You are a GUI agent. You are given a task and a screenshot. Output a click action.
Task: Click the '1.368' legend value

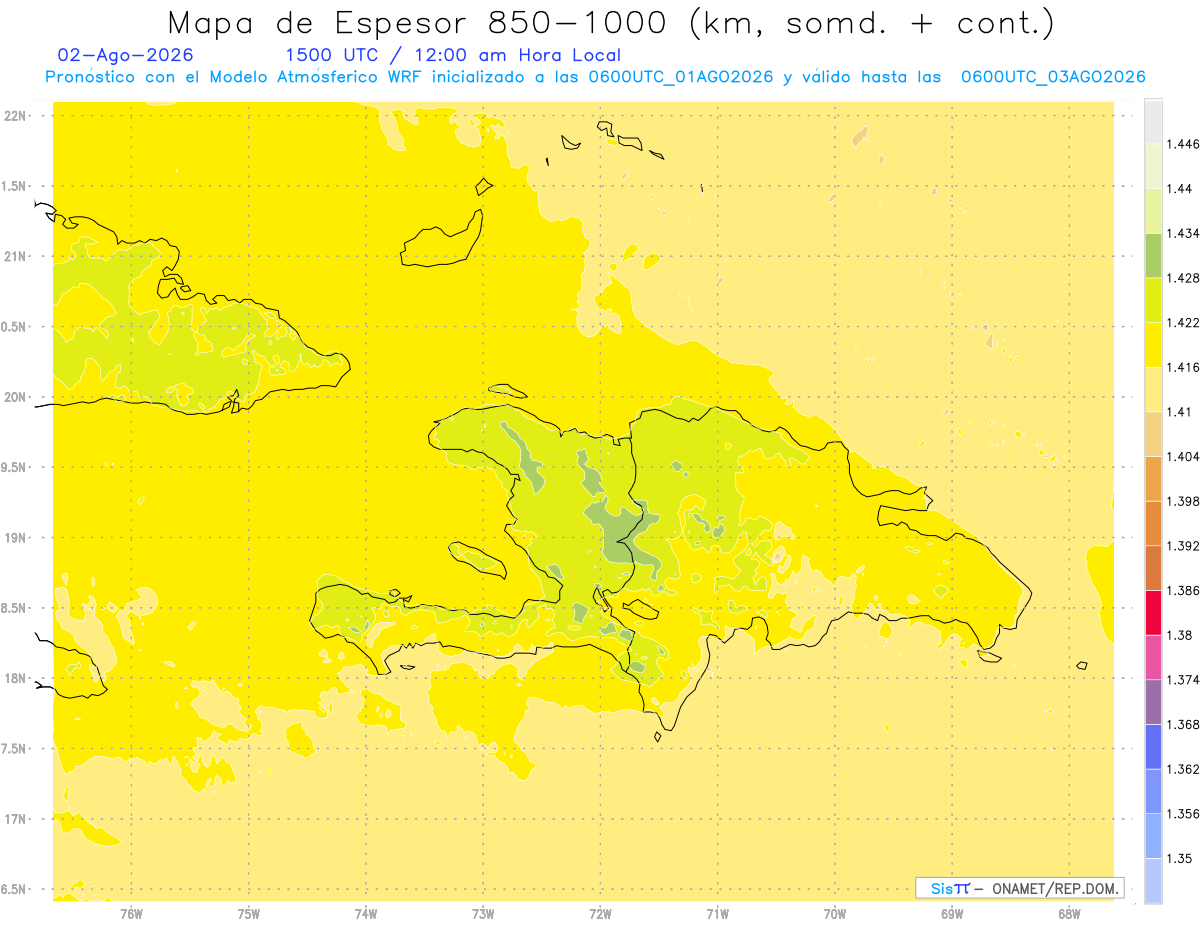[1184, 724]
